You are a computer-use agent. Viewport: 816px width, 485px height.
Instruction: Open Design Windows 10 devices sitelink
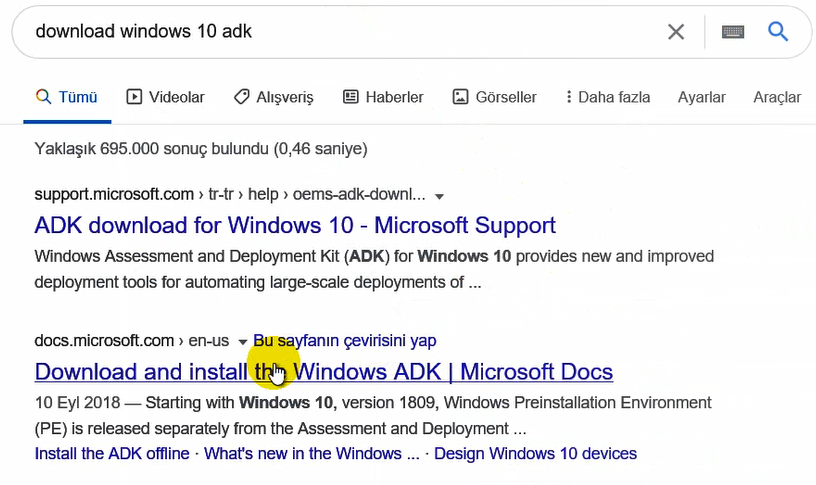536,453
